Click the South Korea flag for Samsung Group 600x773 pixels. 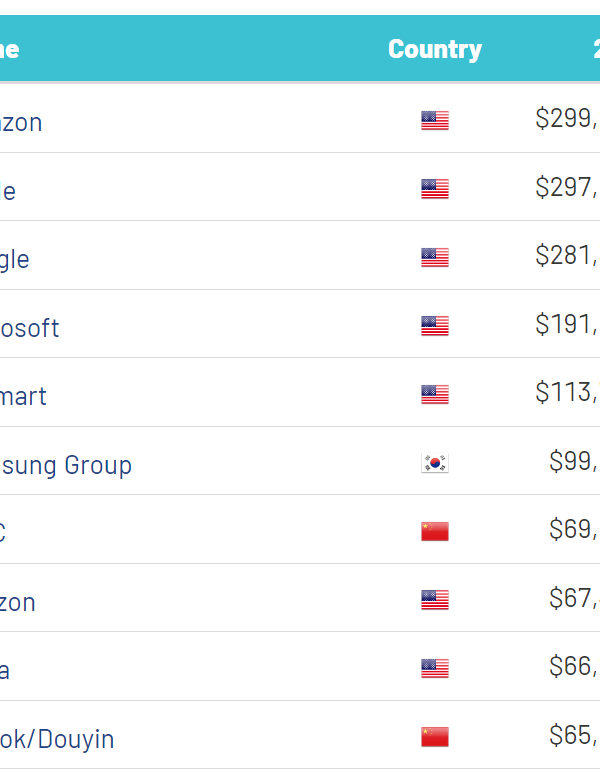tap(435, 463)
